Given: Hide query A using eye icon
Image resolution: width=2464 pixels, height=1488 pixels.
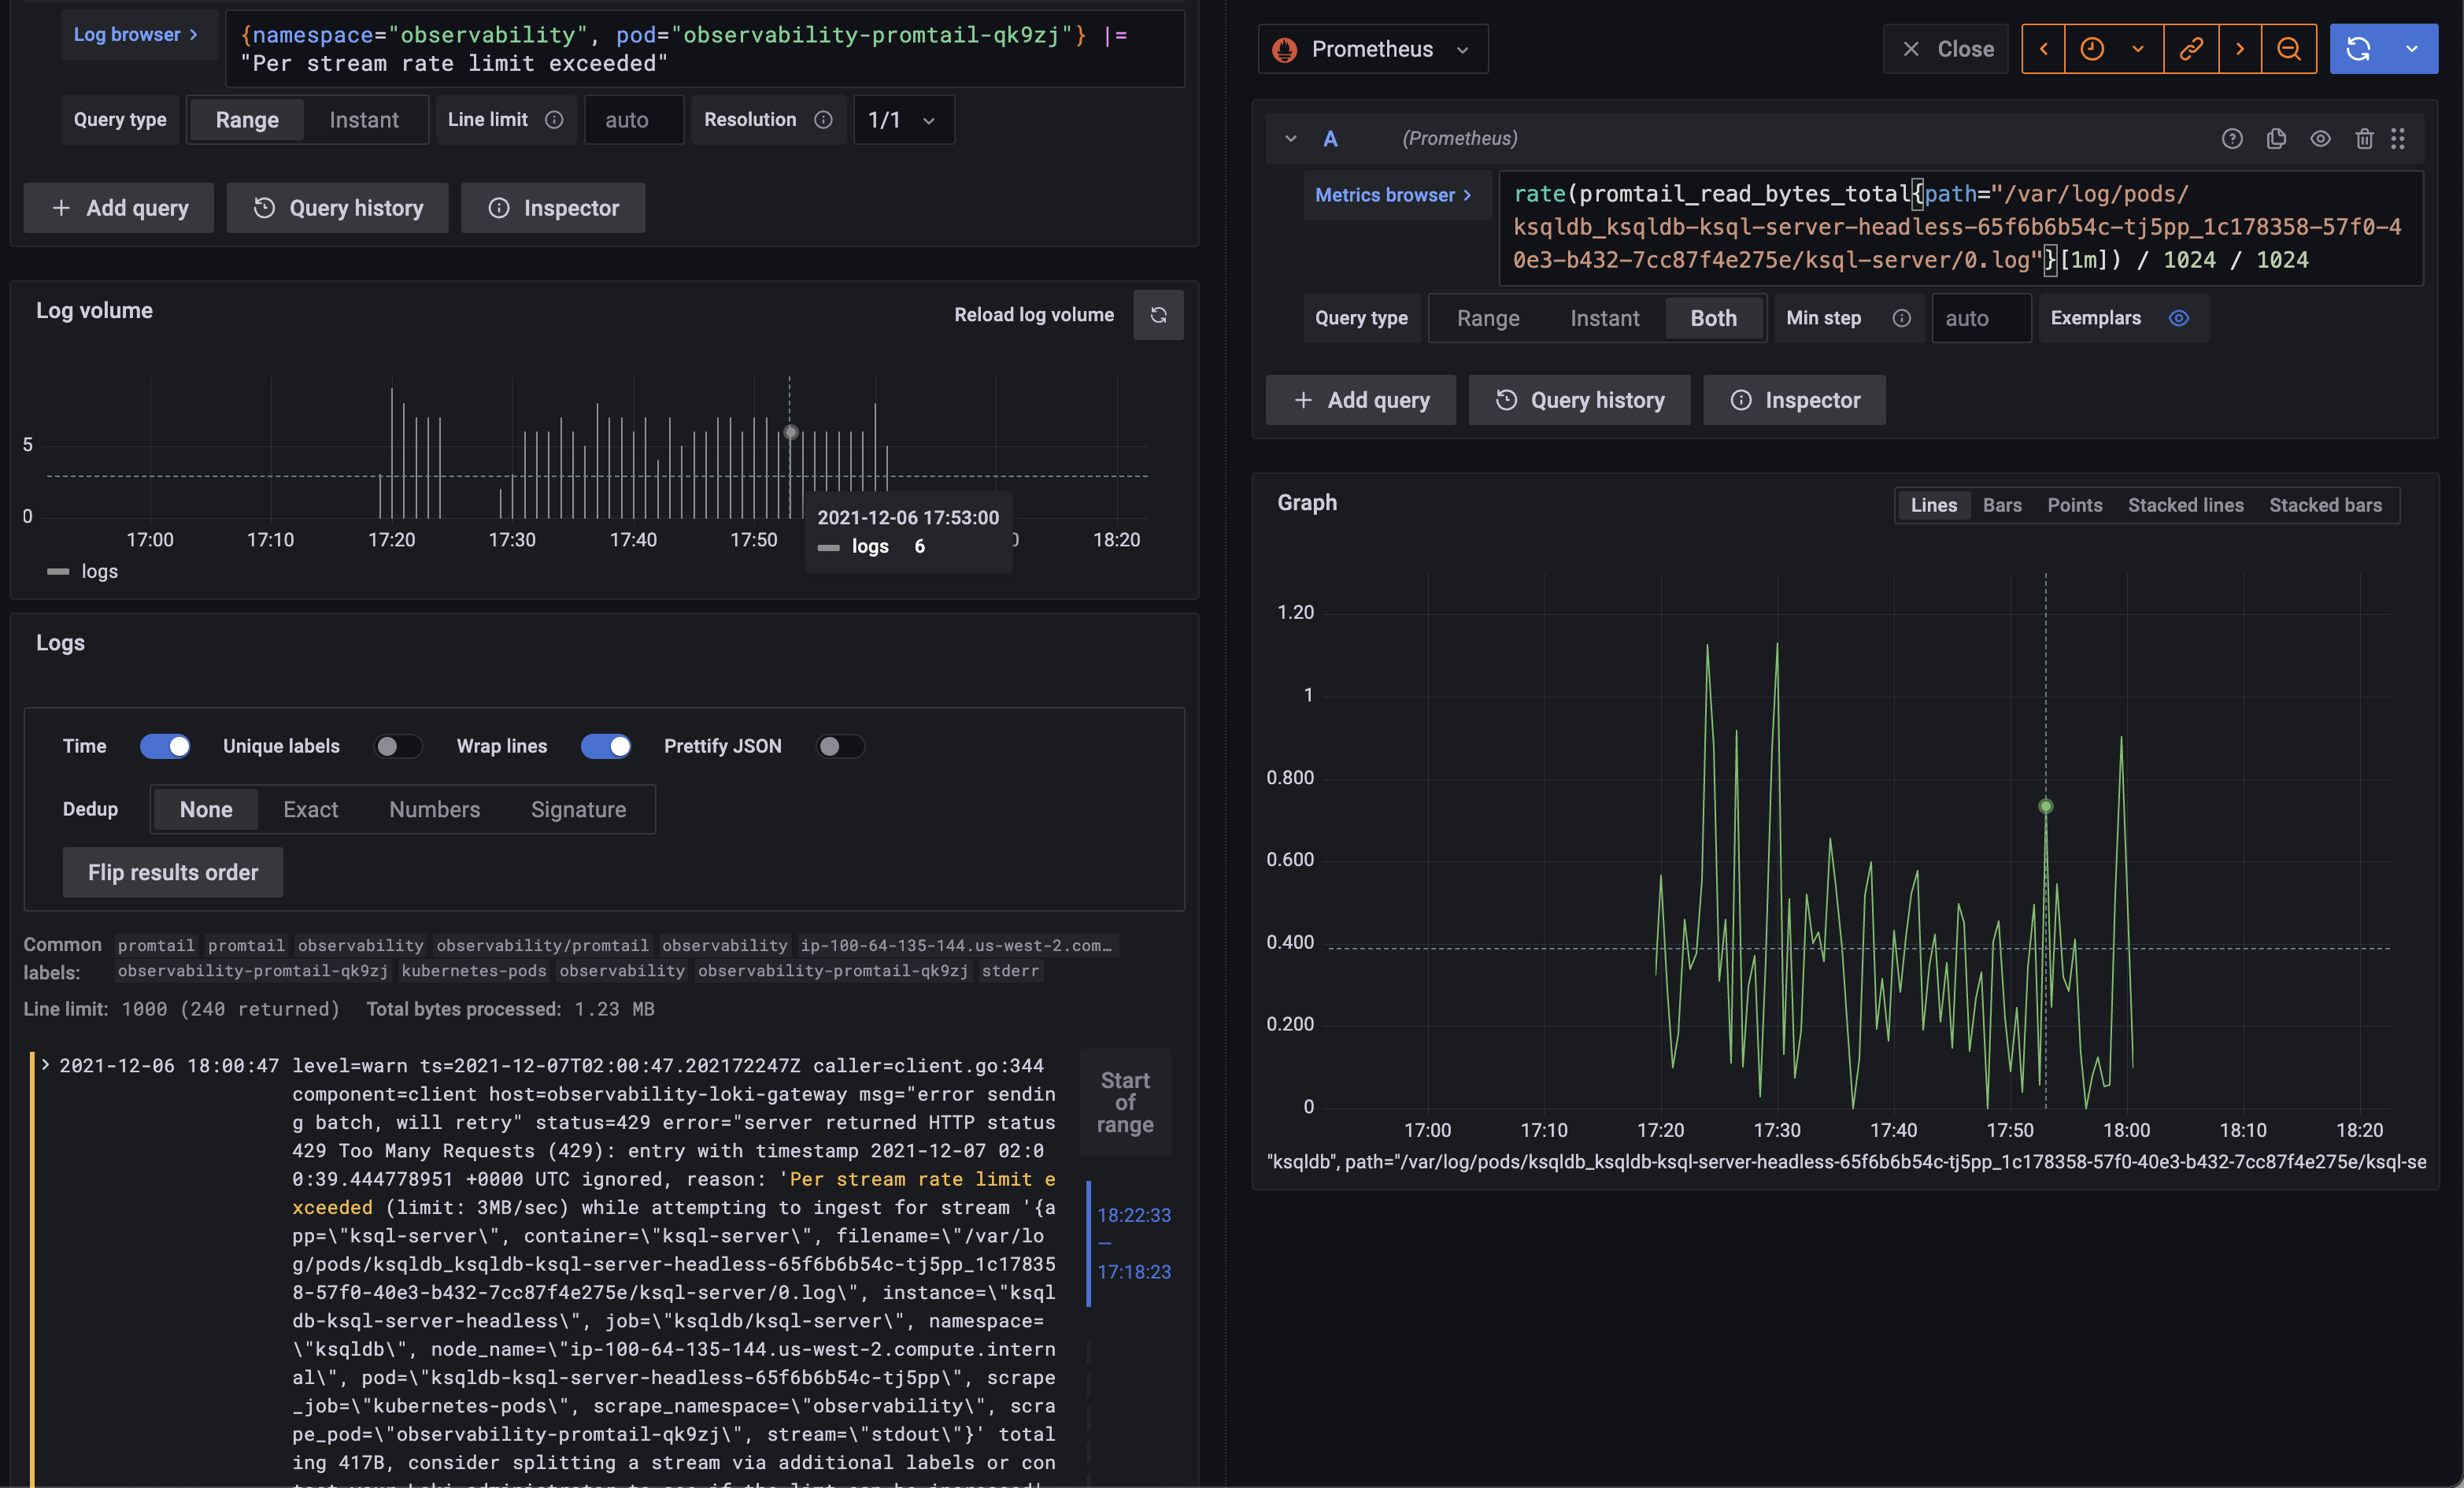Looking at the screenshot, I should [x=2320, y=139].
